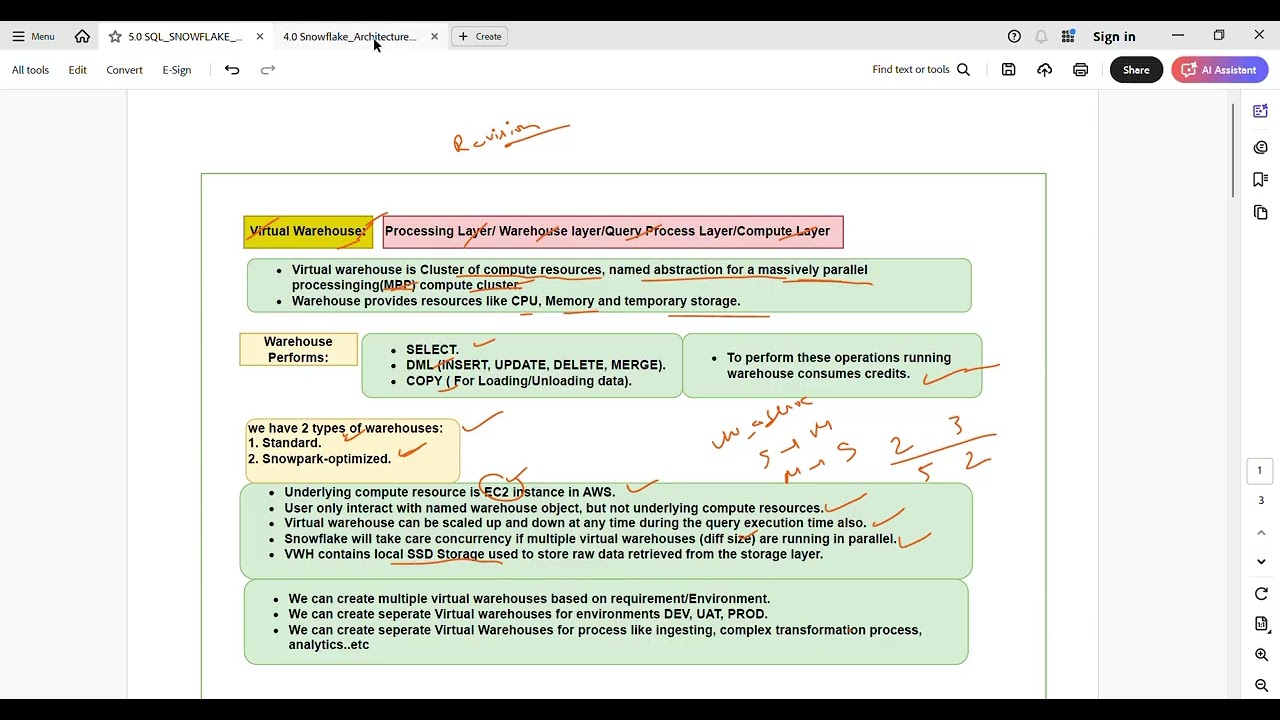This screenshot has height=720, width=1280.
Task: Close the 4.0 Snowflake_Architecture tab
Action: 434,36
